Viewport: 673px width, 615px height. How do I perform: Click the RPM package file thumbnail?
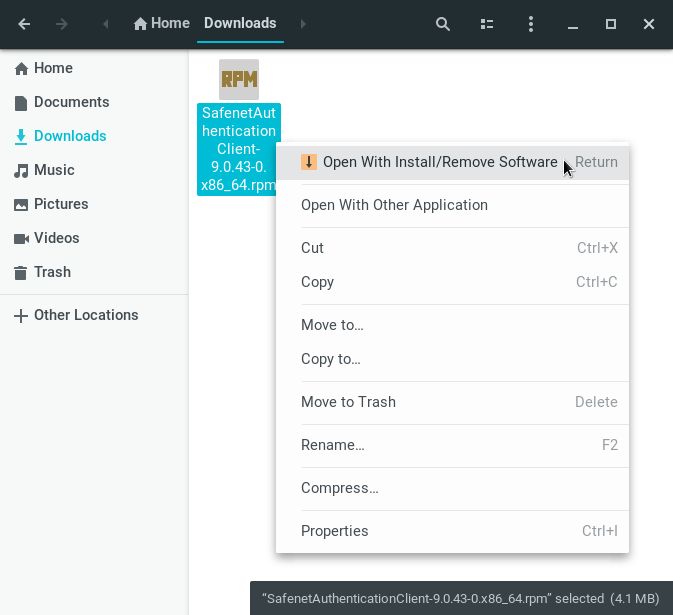coord(239,79)
